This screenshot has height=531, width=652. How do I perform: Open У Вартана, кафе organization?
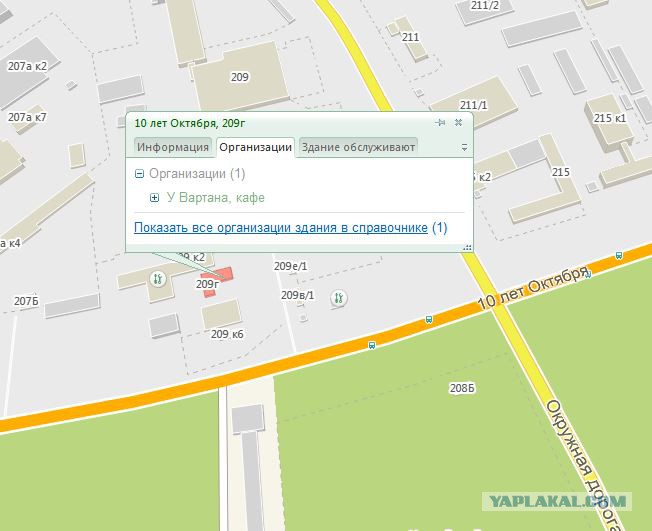[215, 198]
